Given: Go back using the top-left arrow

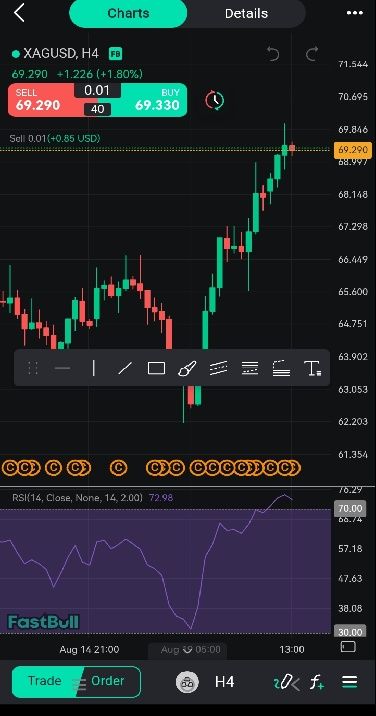Looking at the screenshot, I should point(19,13).
